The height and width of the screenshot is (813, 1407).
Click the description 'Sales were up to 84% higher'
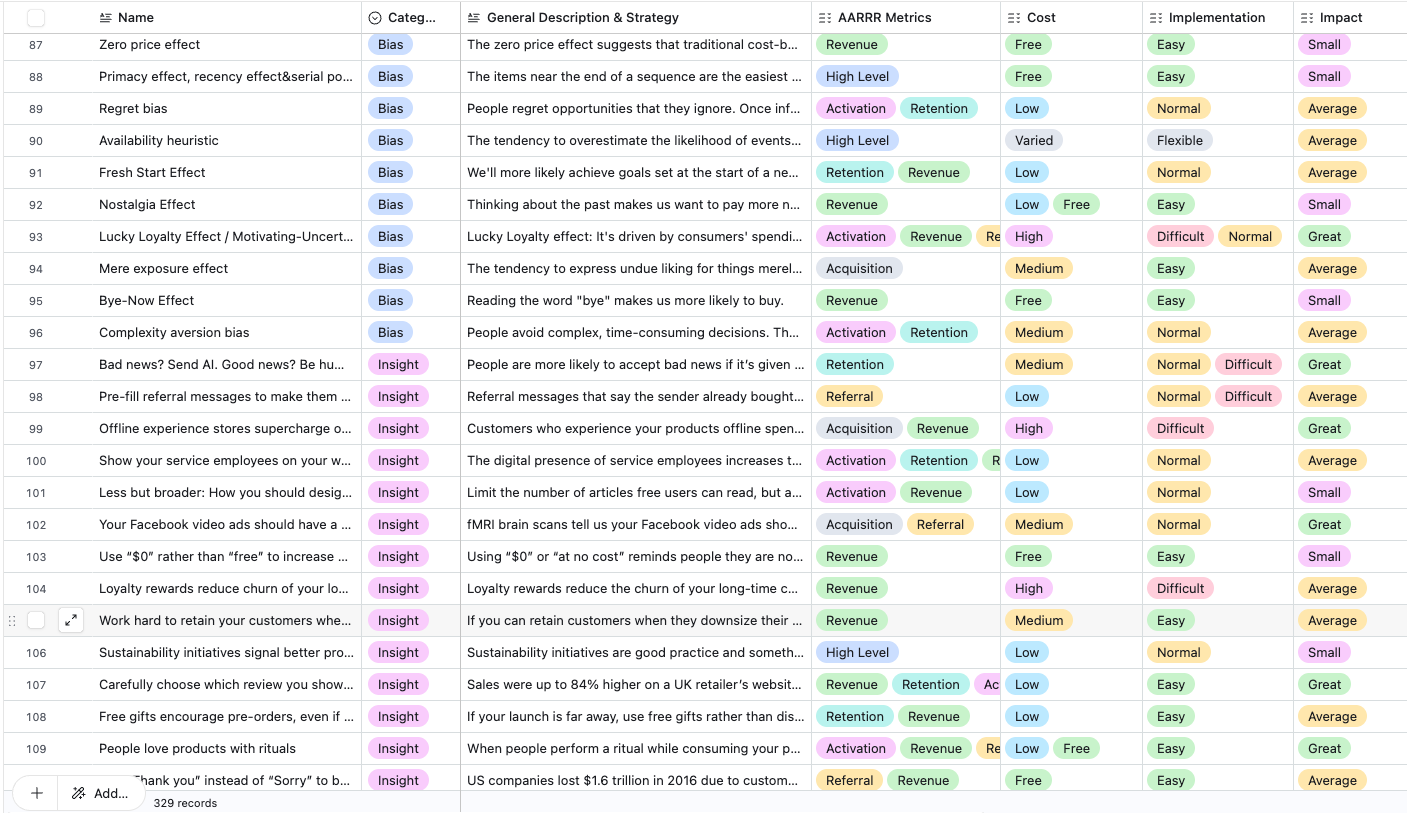tap(635, 684)
